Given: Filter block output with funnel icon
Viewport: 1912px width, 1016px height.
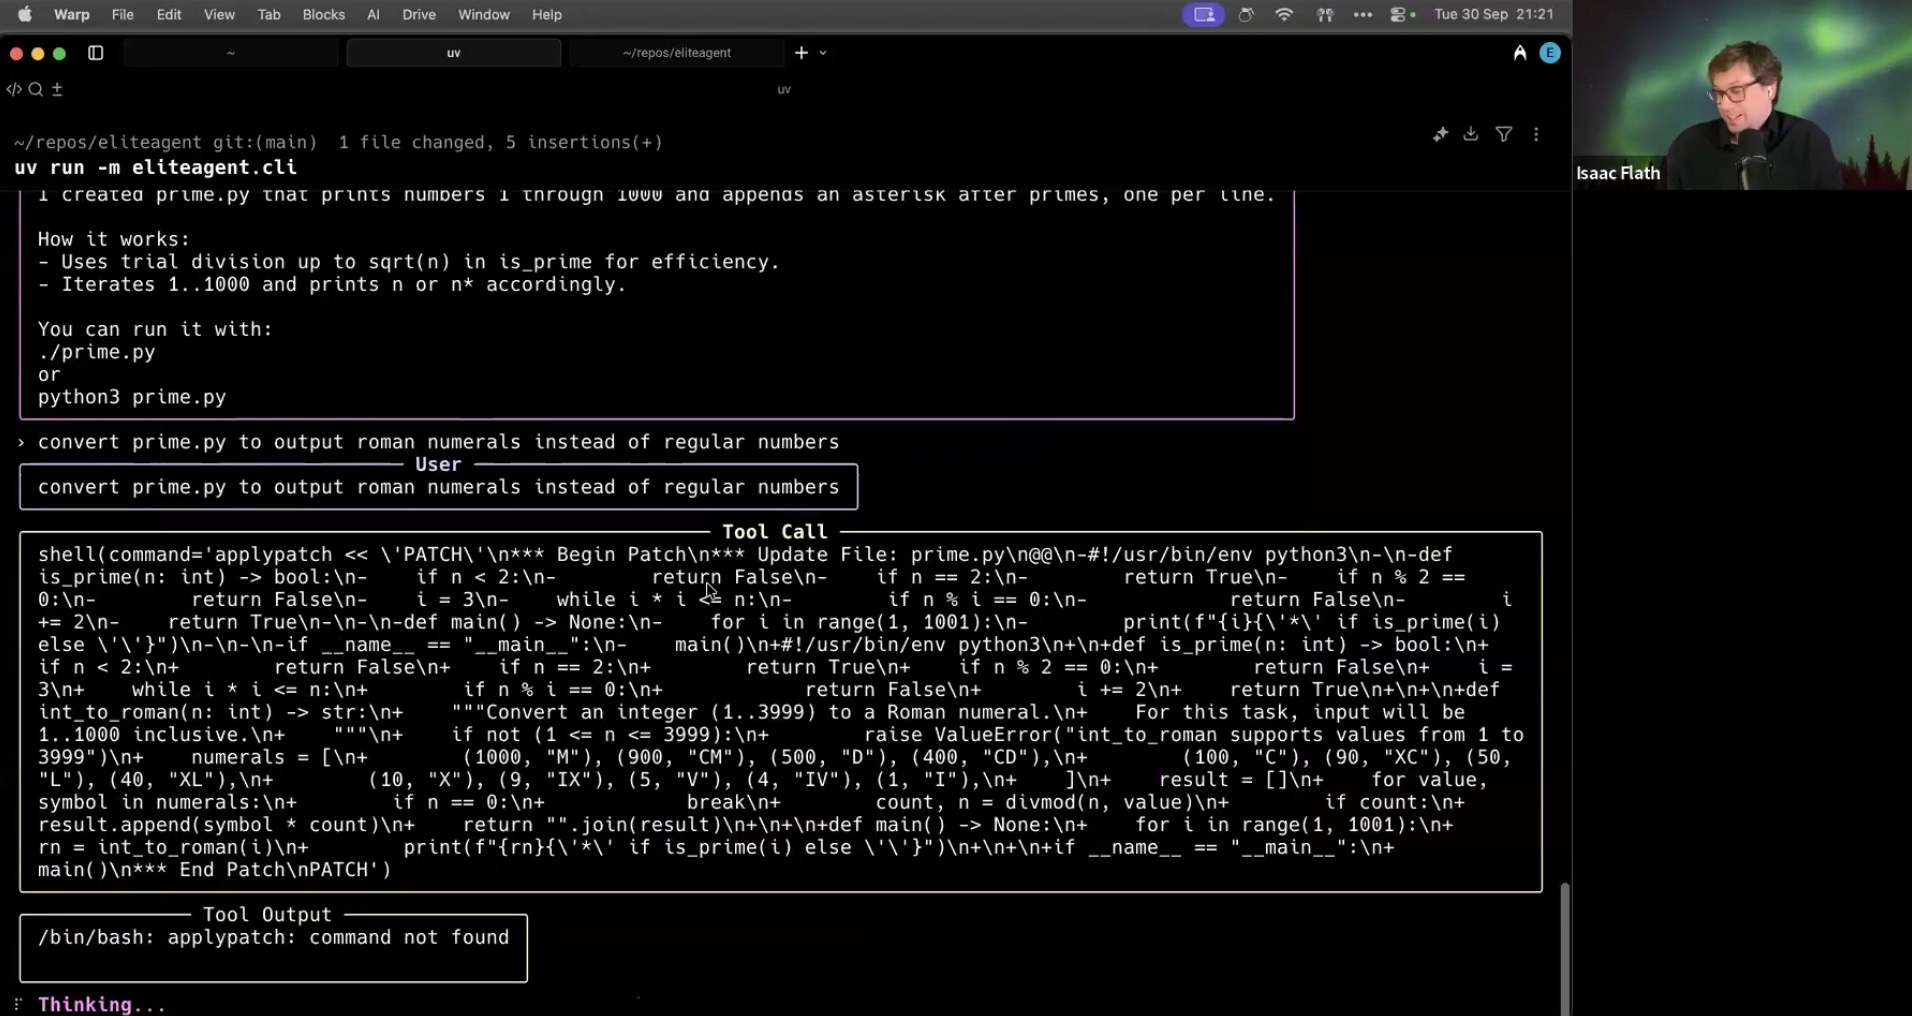Looking at the screenshot, I should pyautogui.click(x=1504, y=134).
